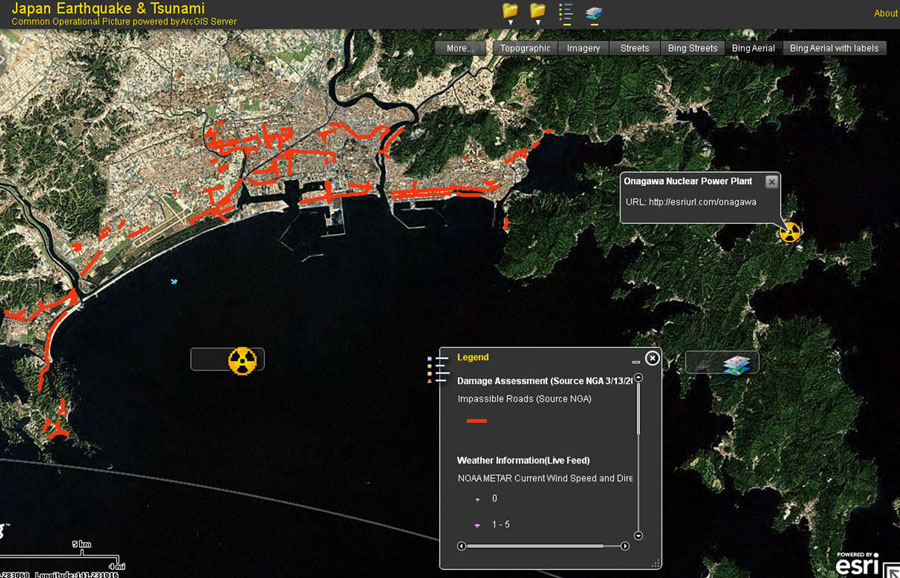
Task: Open the esriurl.com/onagawa URL in popup
Action: tap(703, 202)
